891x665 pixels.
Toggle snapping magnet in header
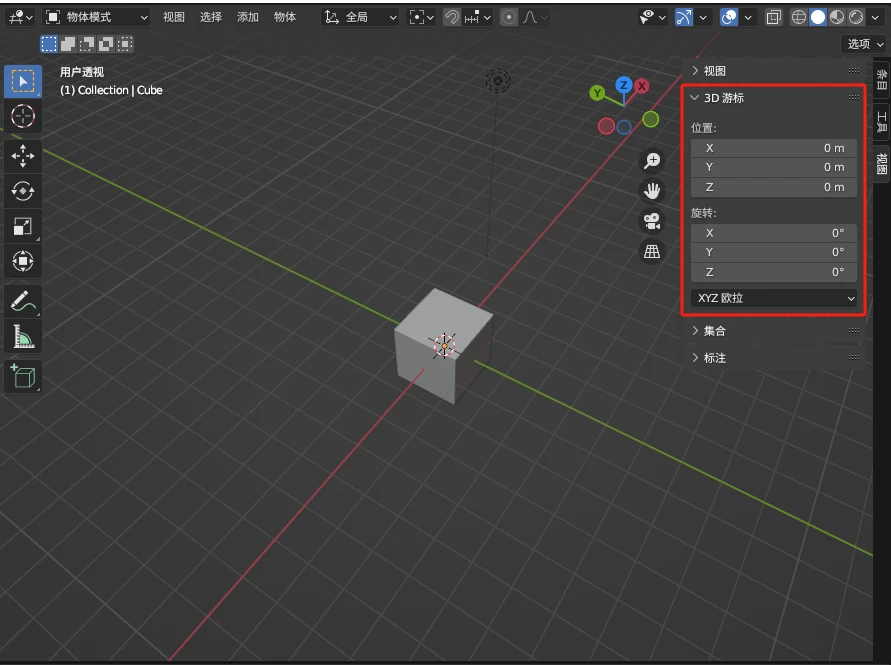point(452,17)
